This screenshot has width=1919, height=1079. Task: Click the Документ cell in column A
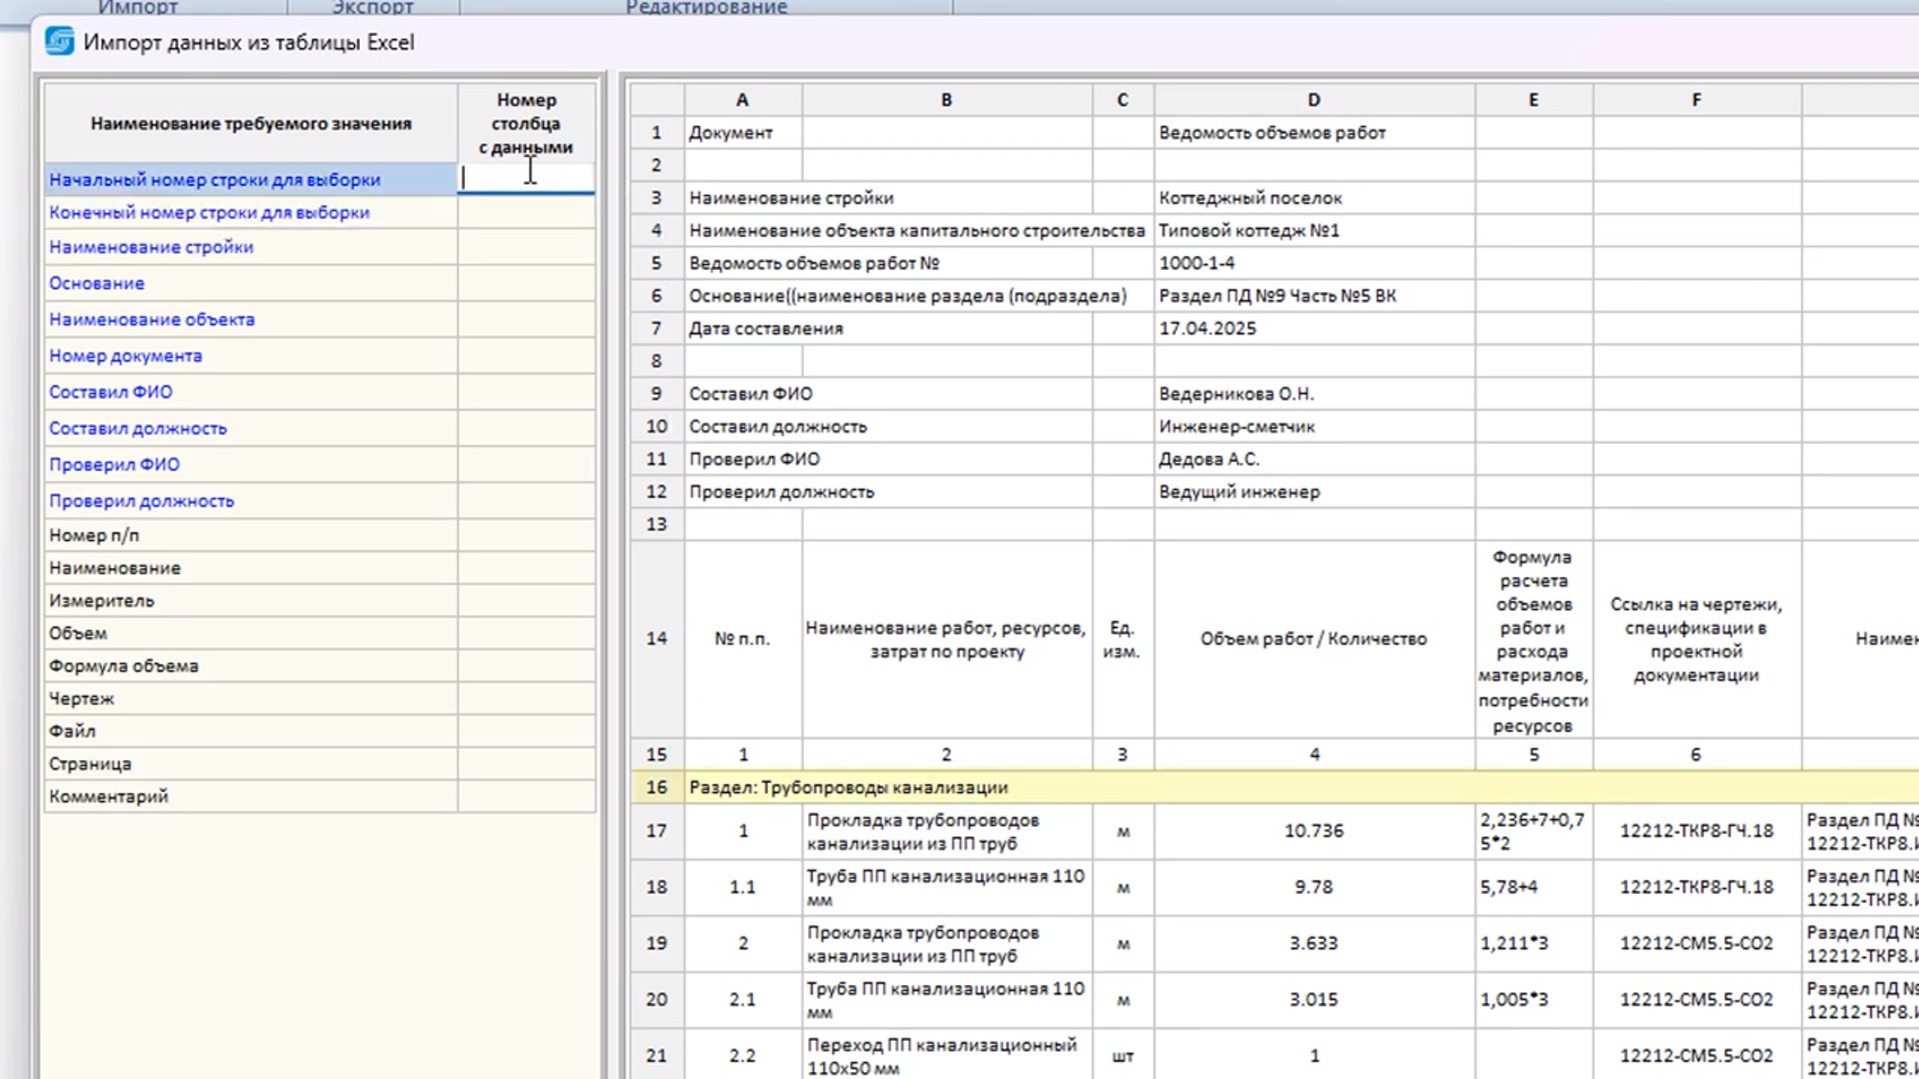[742, 132]
